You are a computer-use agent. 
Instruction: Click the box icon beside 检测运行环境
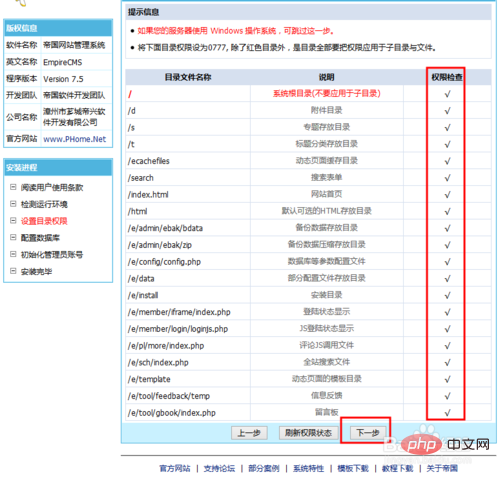coord(13,204)
